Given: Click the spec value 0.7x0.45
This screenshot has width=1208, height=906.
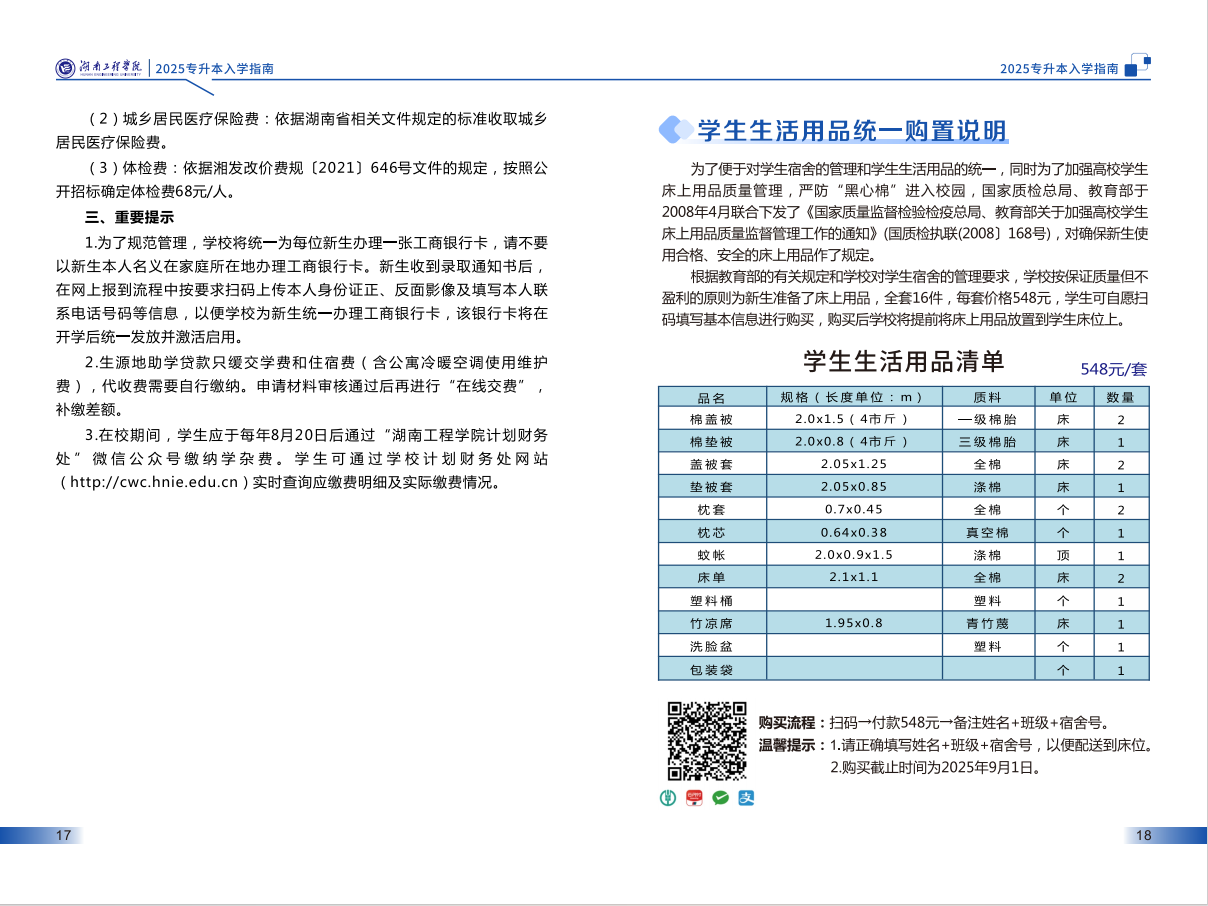Looking at the screenshot, I should [x=854, y=509].
